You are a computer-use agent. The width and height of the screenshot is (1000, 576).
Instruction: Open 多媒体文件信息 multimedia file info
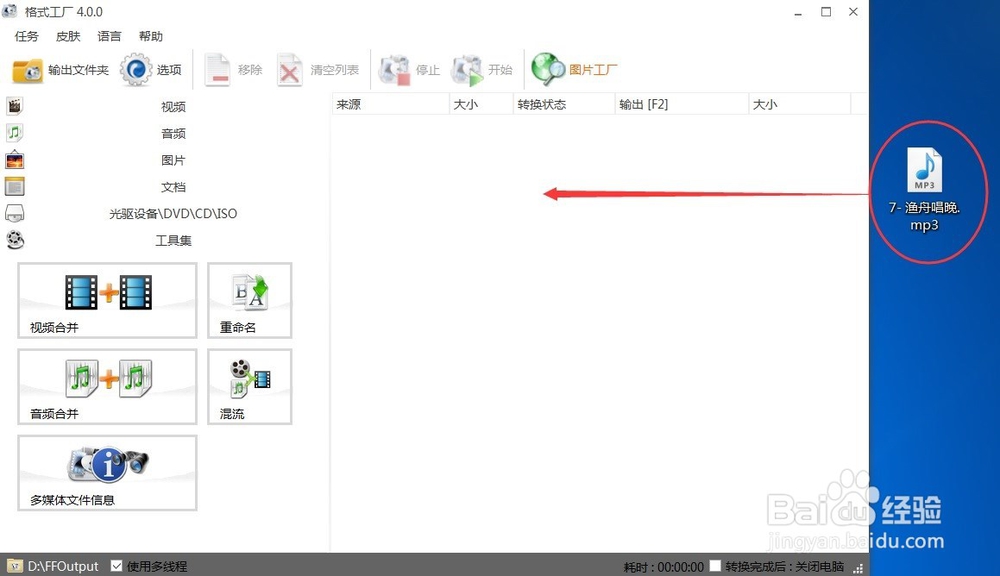coord(106,473)
